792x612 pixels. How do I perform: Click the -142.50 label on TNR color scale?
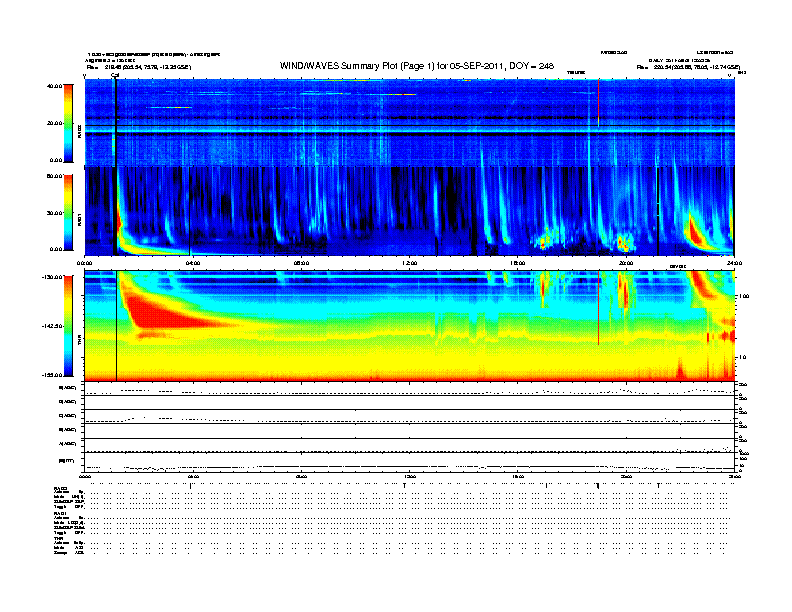(52, 326)
